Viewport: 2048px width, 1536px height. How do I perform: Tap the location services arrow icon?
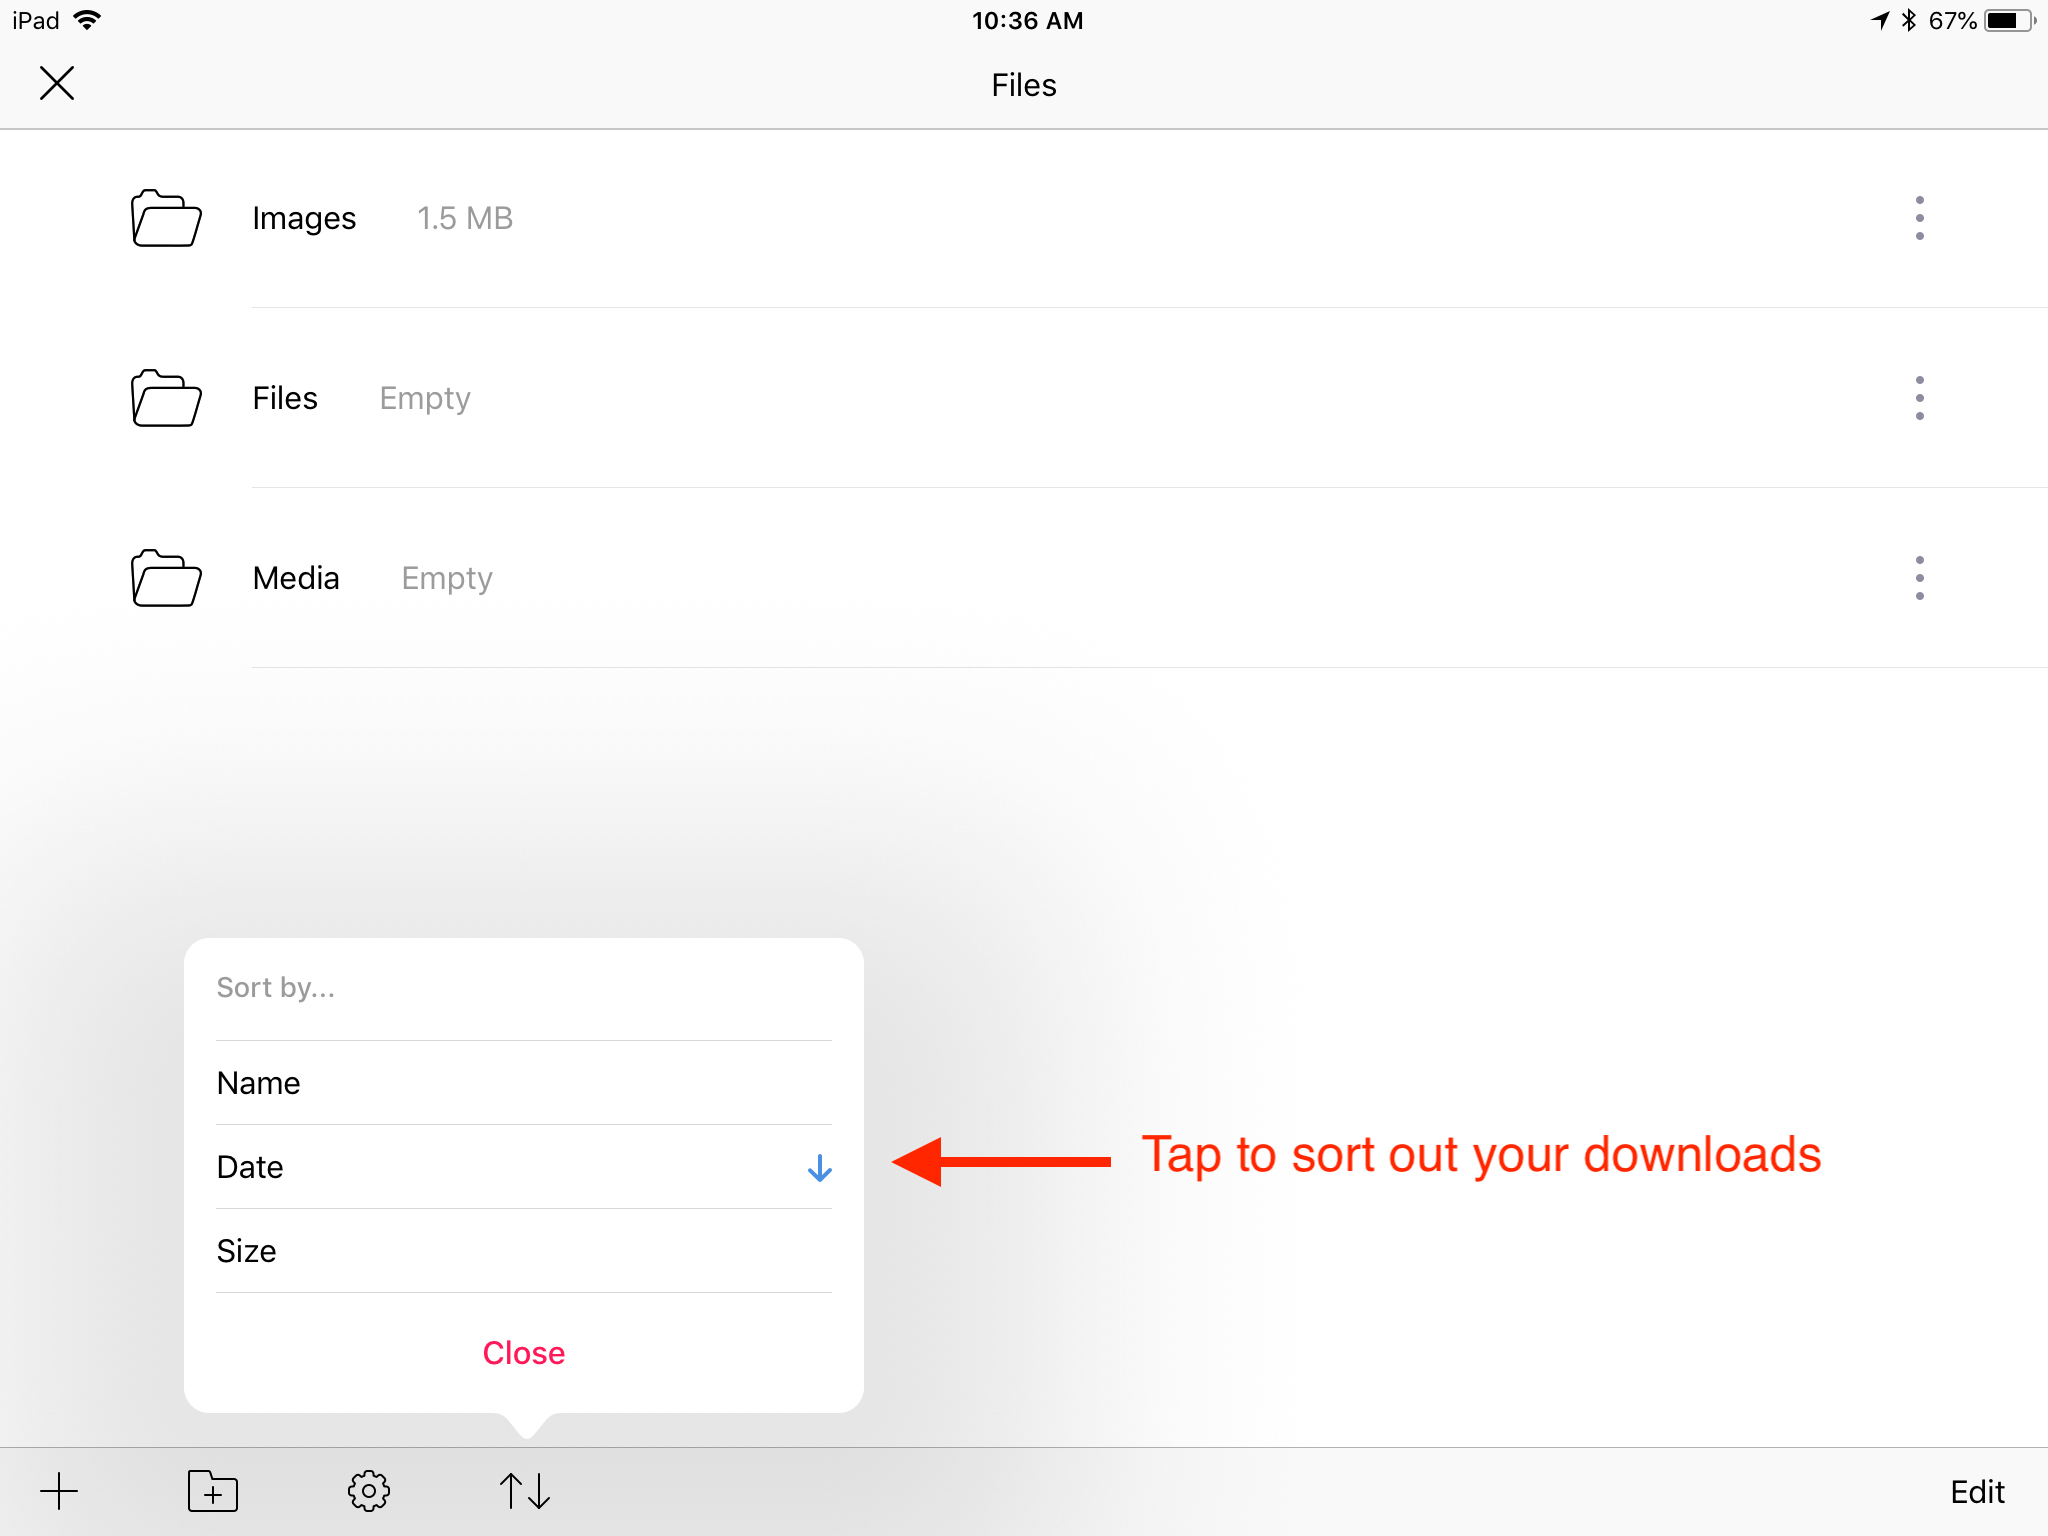1880,20
